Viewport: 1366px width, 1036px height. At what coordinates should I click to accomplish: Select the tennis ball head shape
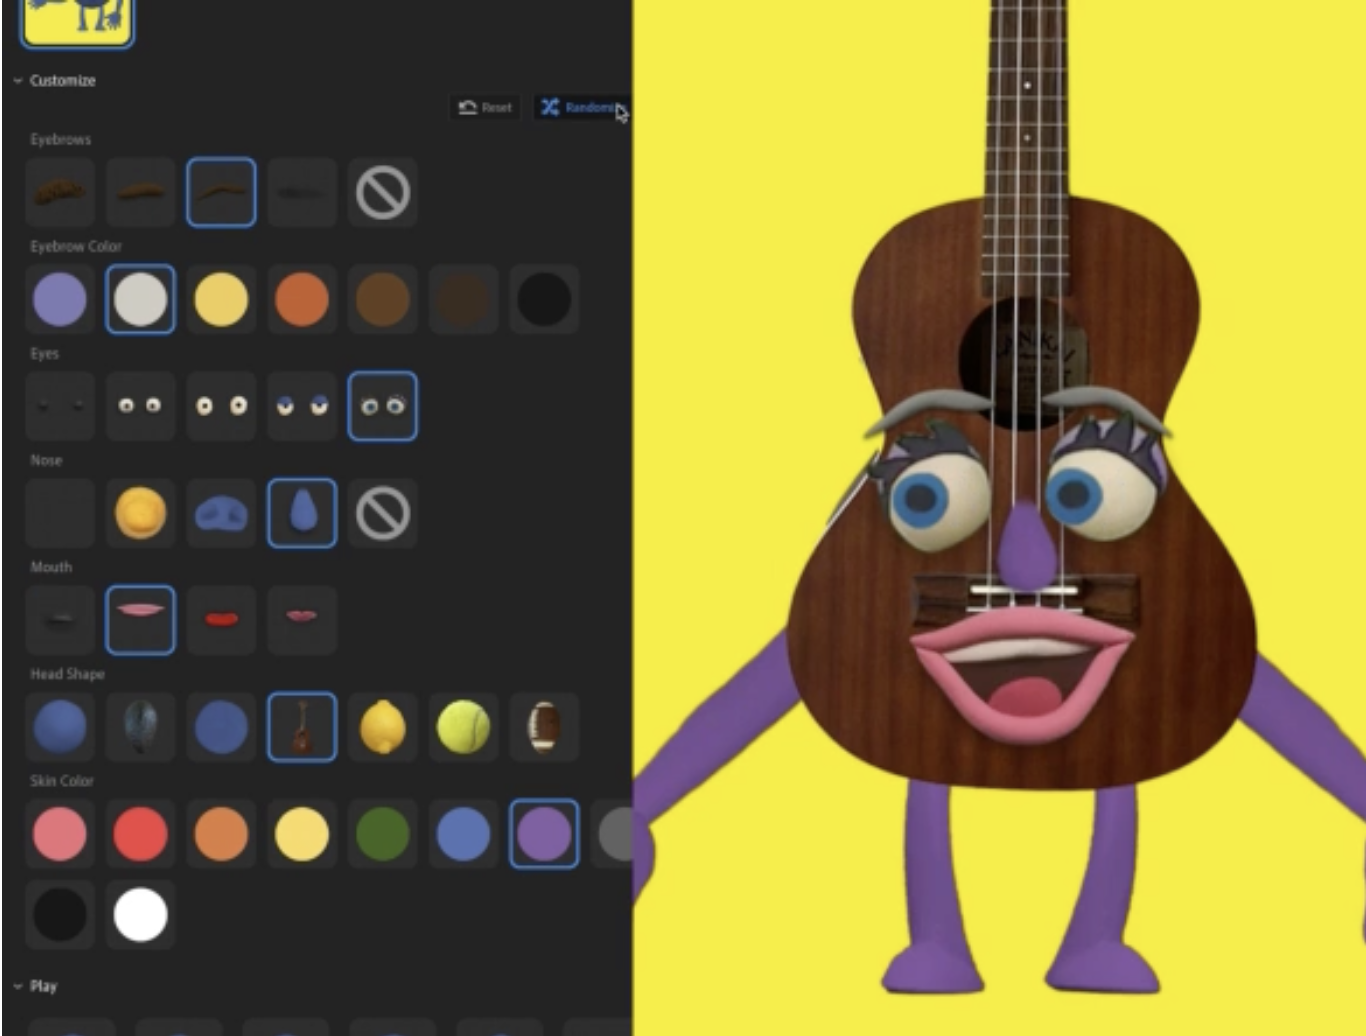pyautogui.click(x=463, y=727)
